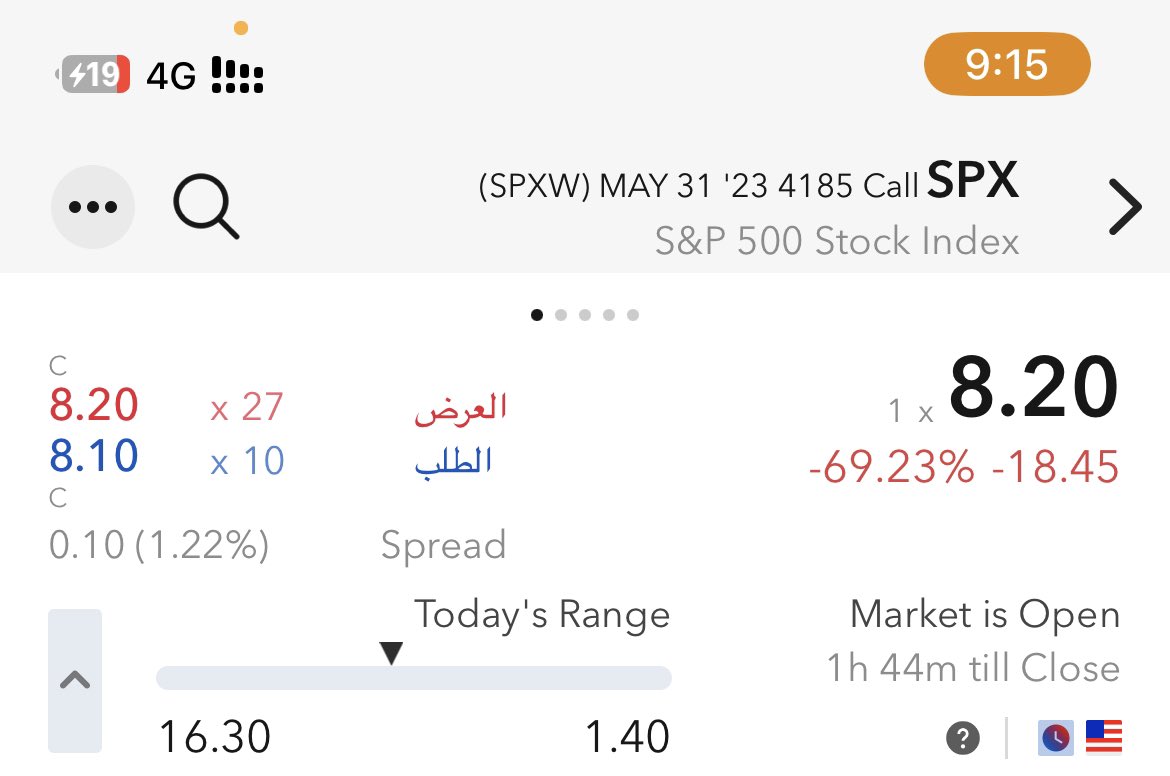Tap the cellular signal bars icon
Image resolution: width=1170 pixels, height=776 pixels.
(x=237, y=75)
